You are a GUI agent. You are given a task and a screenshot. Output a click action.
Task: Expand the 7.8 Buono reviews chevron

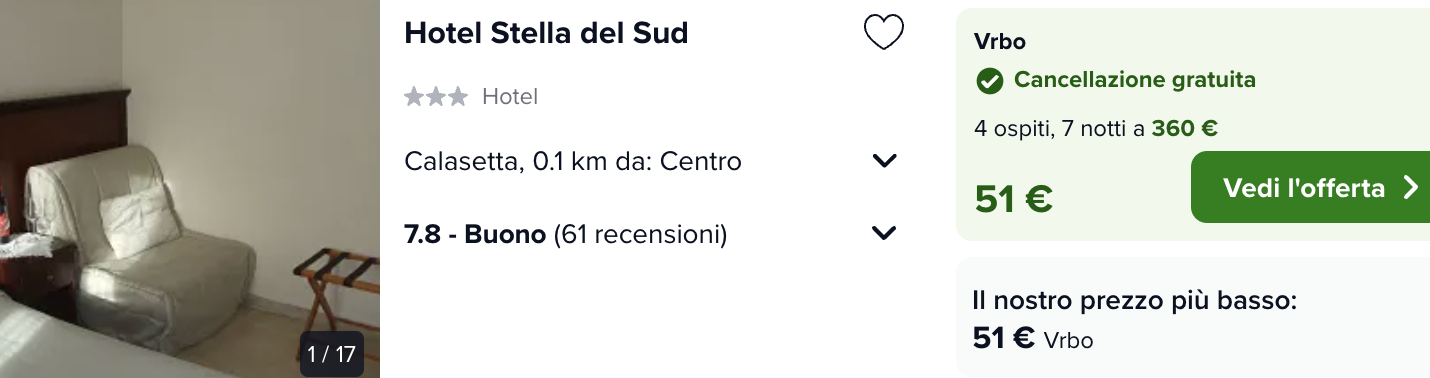pyautogui.click(x=884, y=234)
